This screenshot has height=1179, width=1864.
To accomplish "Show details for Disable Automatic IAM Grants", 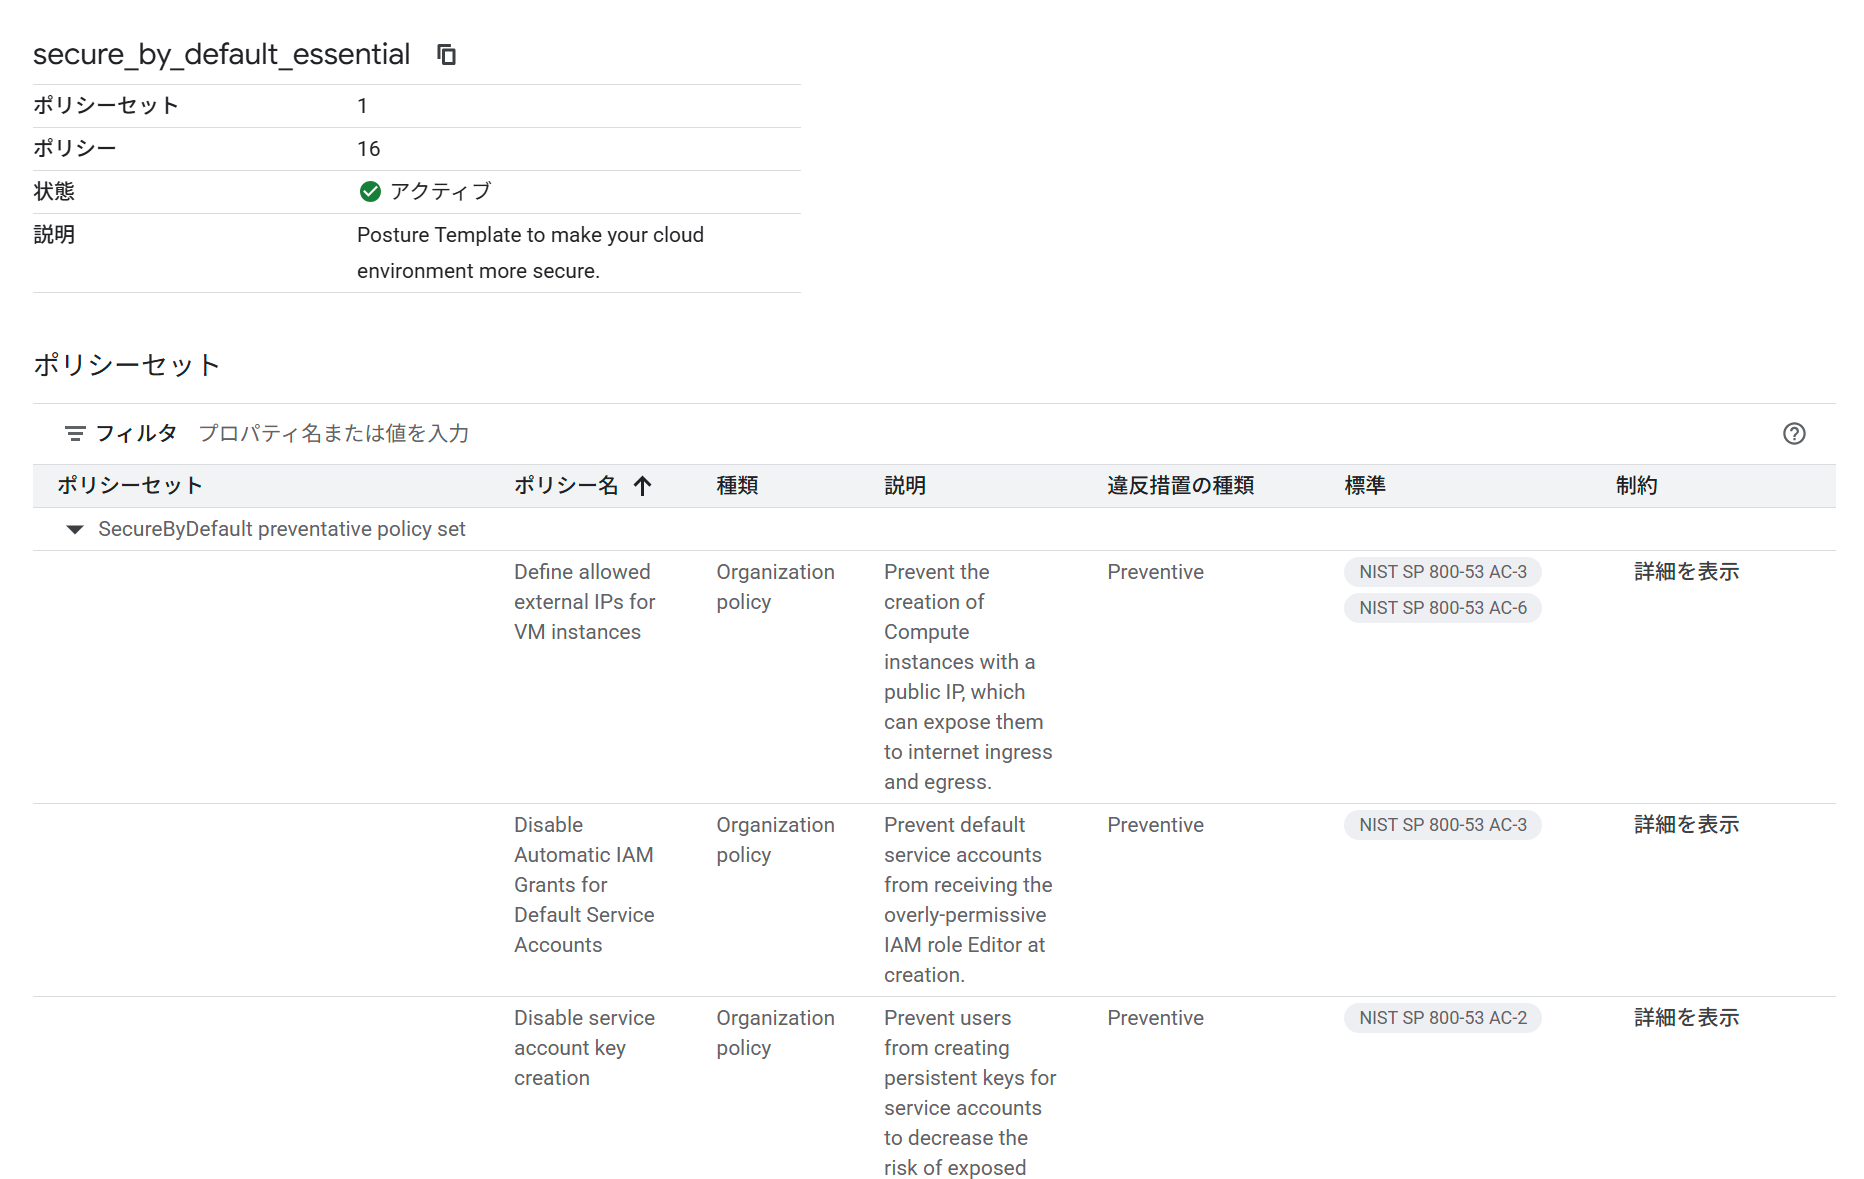I will [x=1686, y=825].
